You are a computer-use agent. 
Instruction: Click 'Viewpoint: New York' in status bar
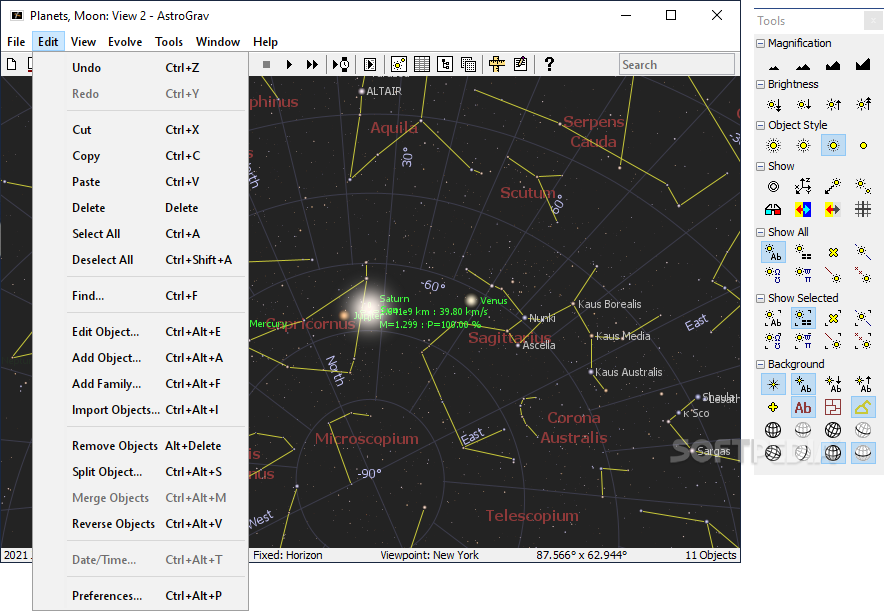point(430,555)
